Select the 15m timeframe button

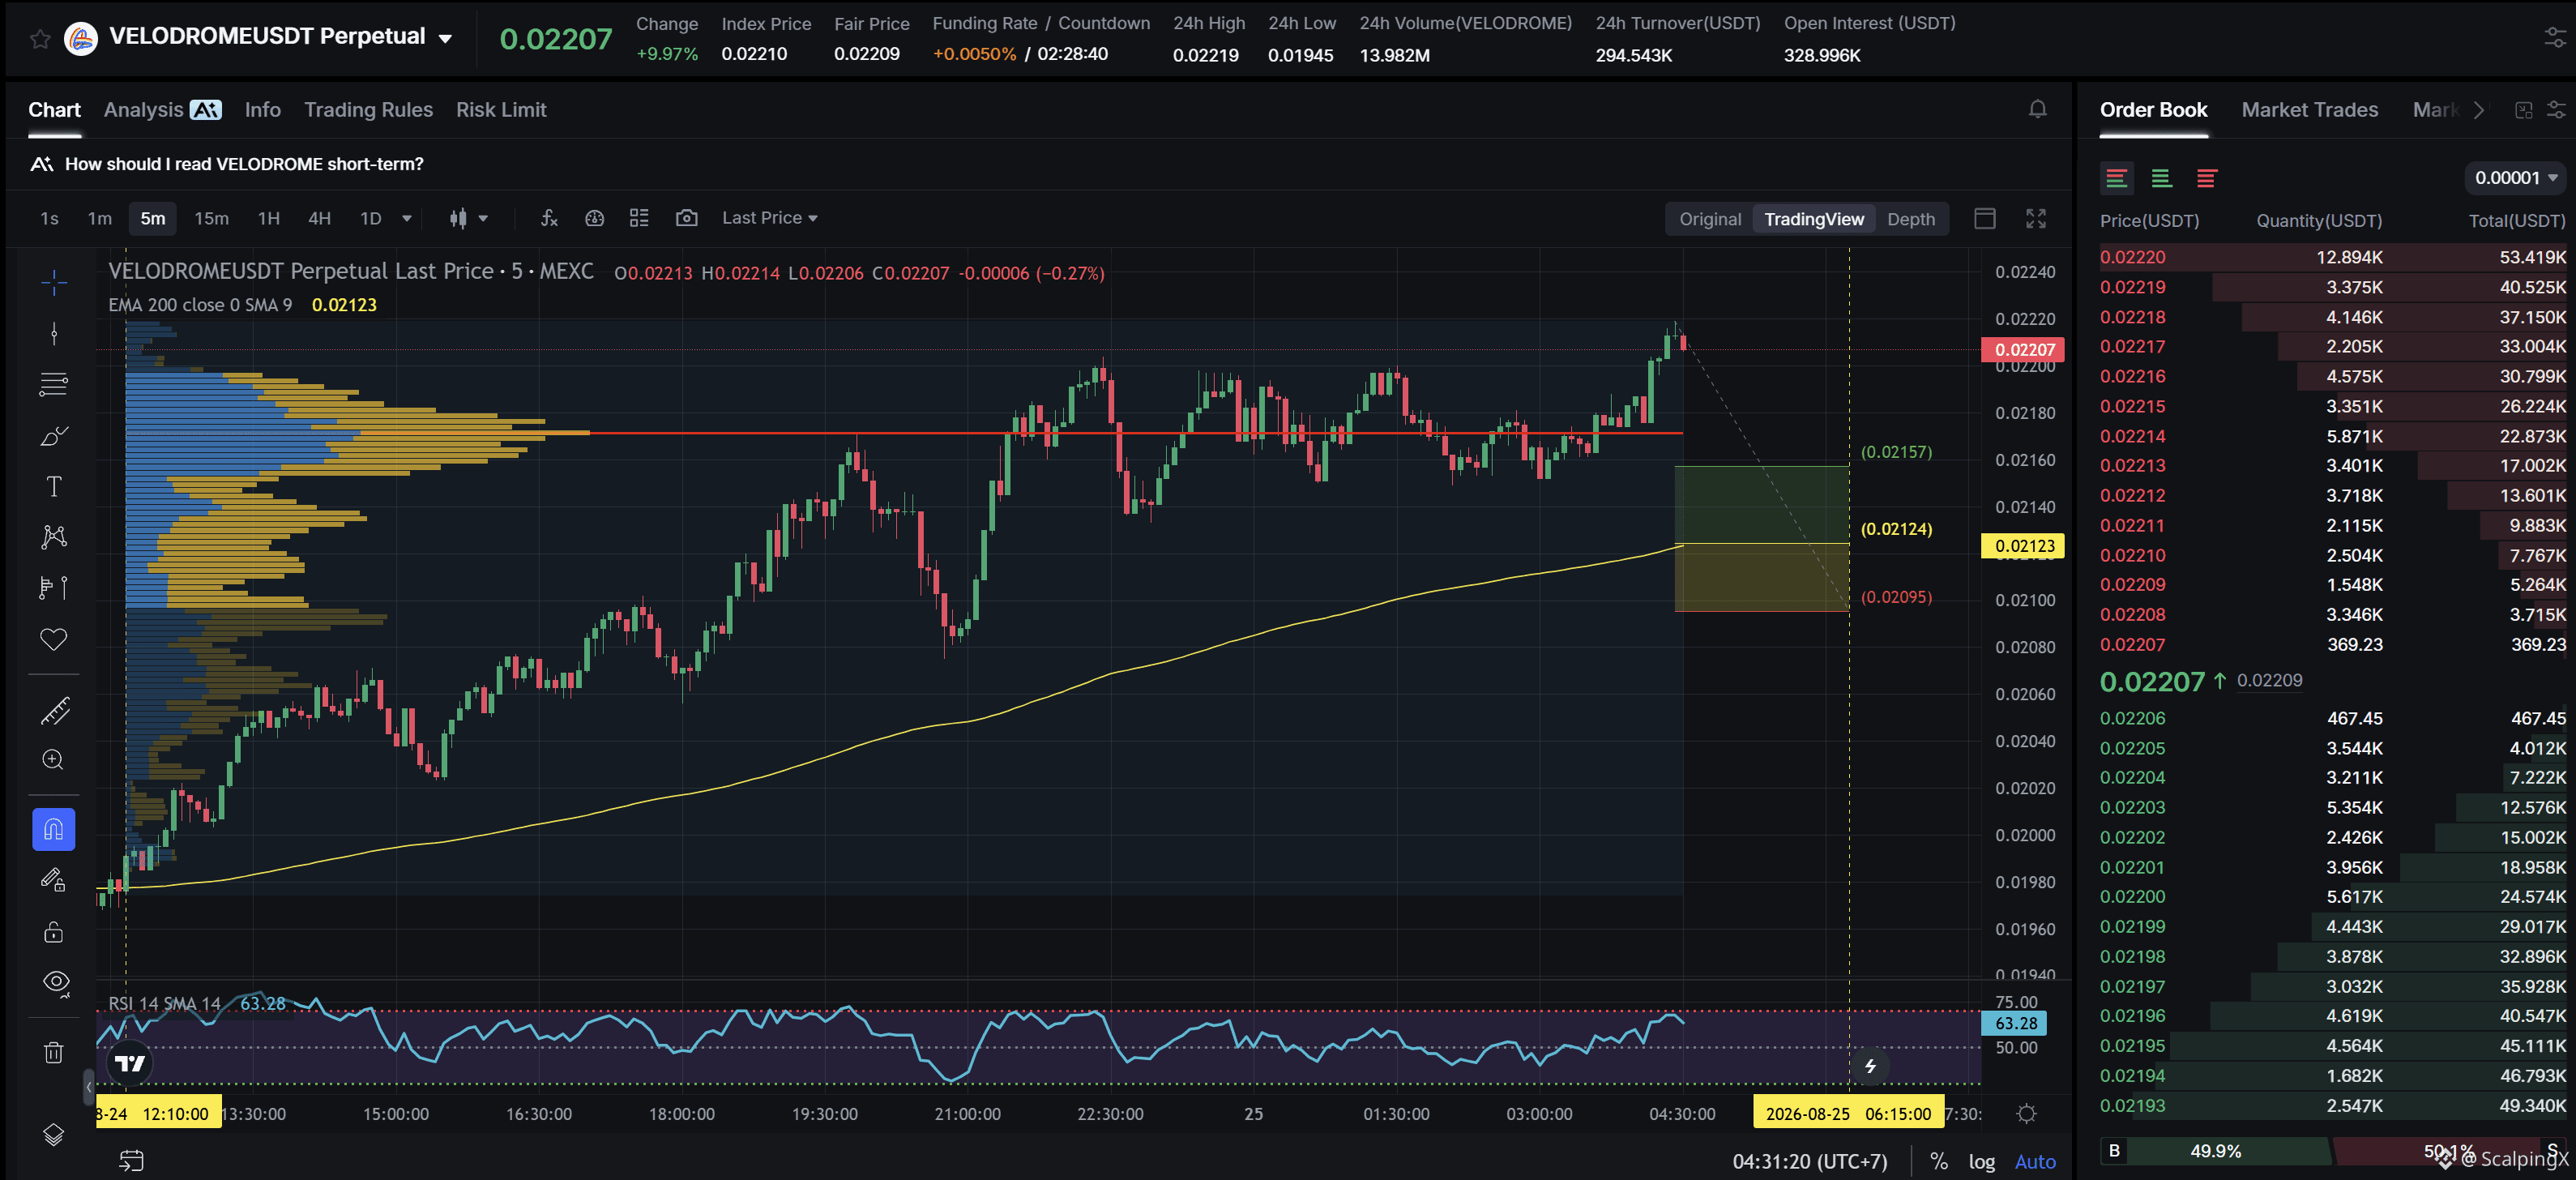211,218
